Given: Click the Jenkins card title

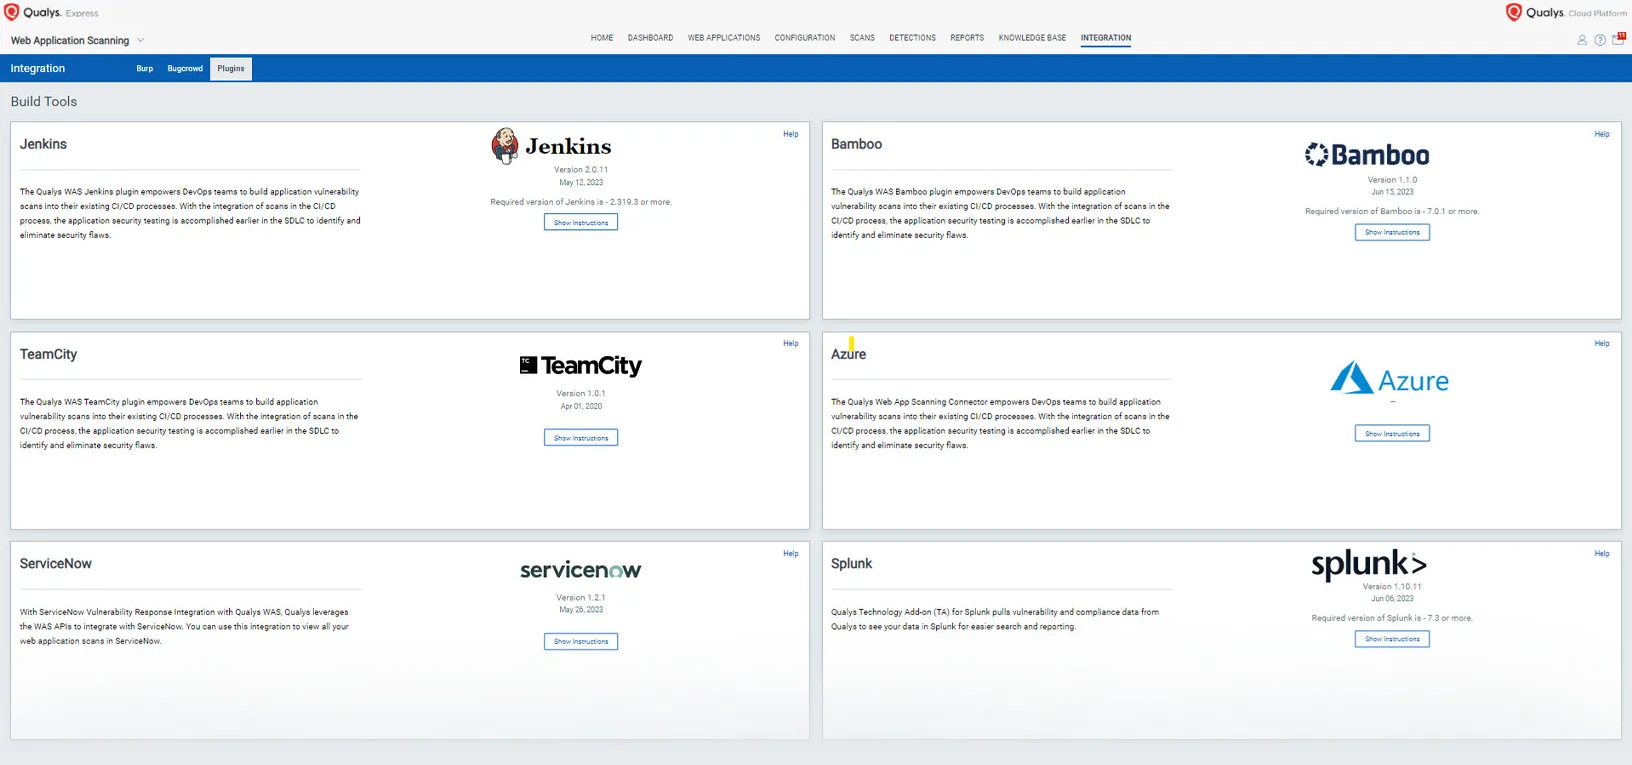Looking at the screenshot, I should click(x=43, y=144).
